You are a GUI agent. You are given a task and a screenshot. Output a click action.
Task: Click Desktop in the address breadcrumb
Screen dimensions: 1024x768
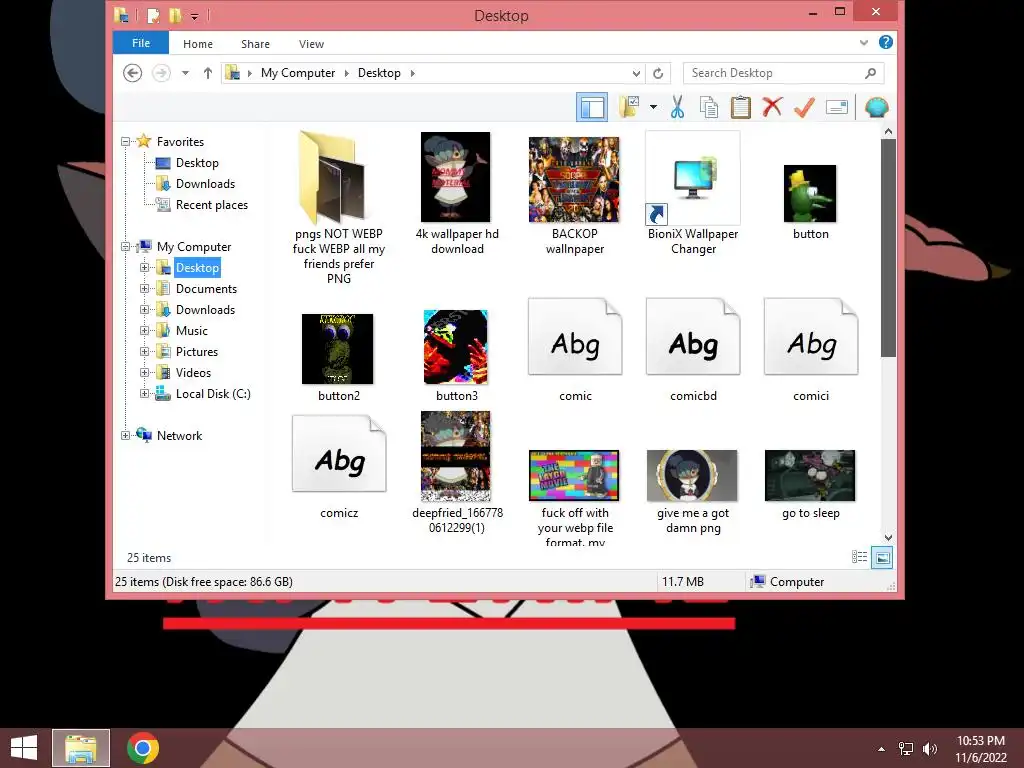coord(379,73)
